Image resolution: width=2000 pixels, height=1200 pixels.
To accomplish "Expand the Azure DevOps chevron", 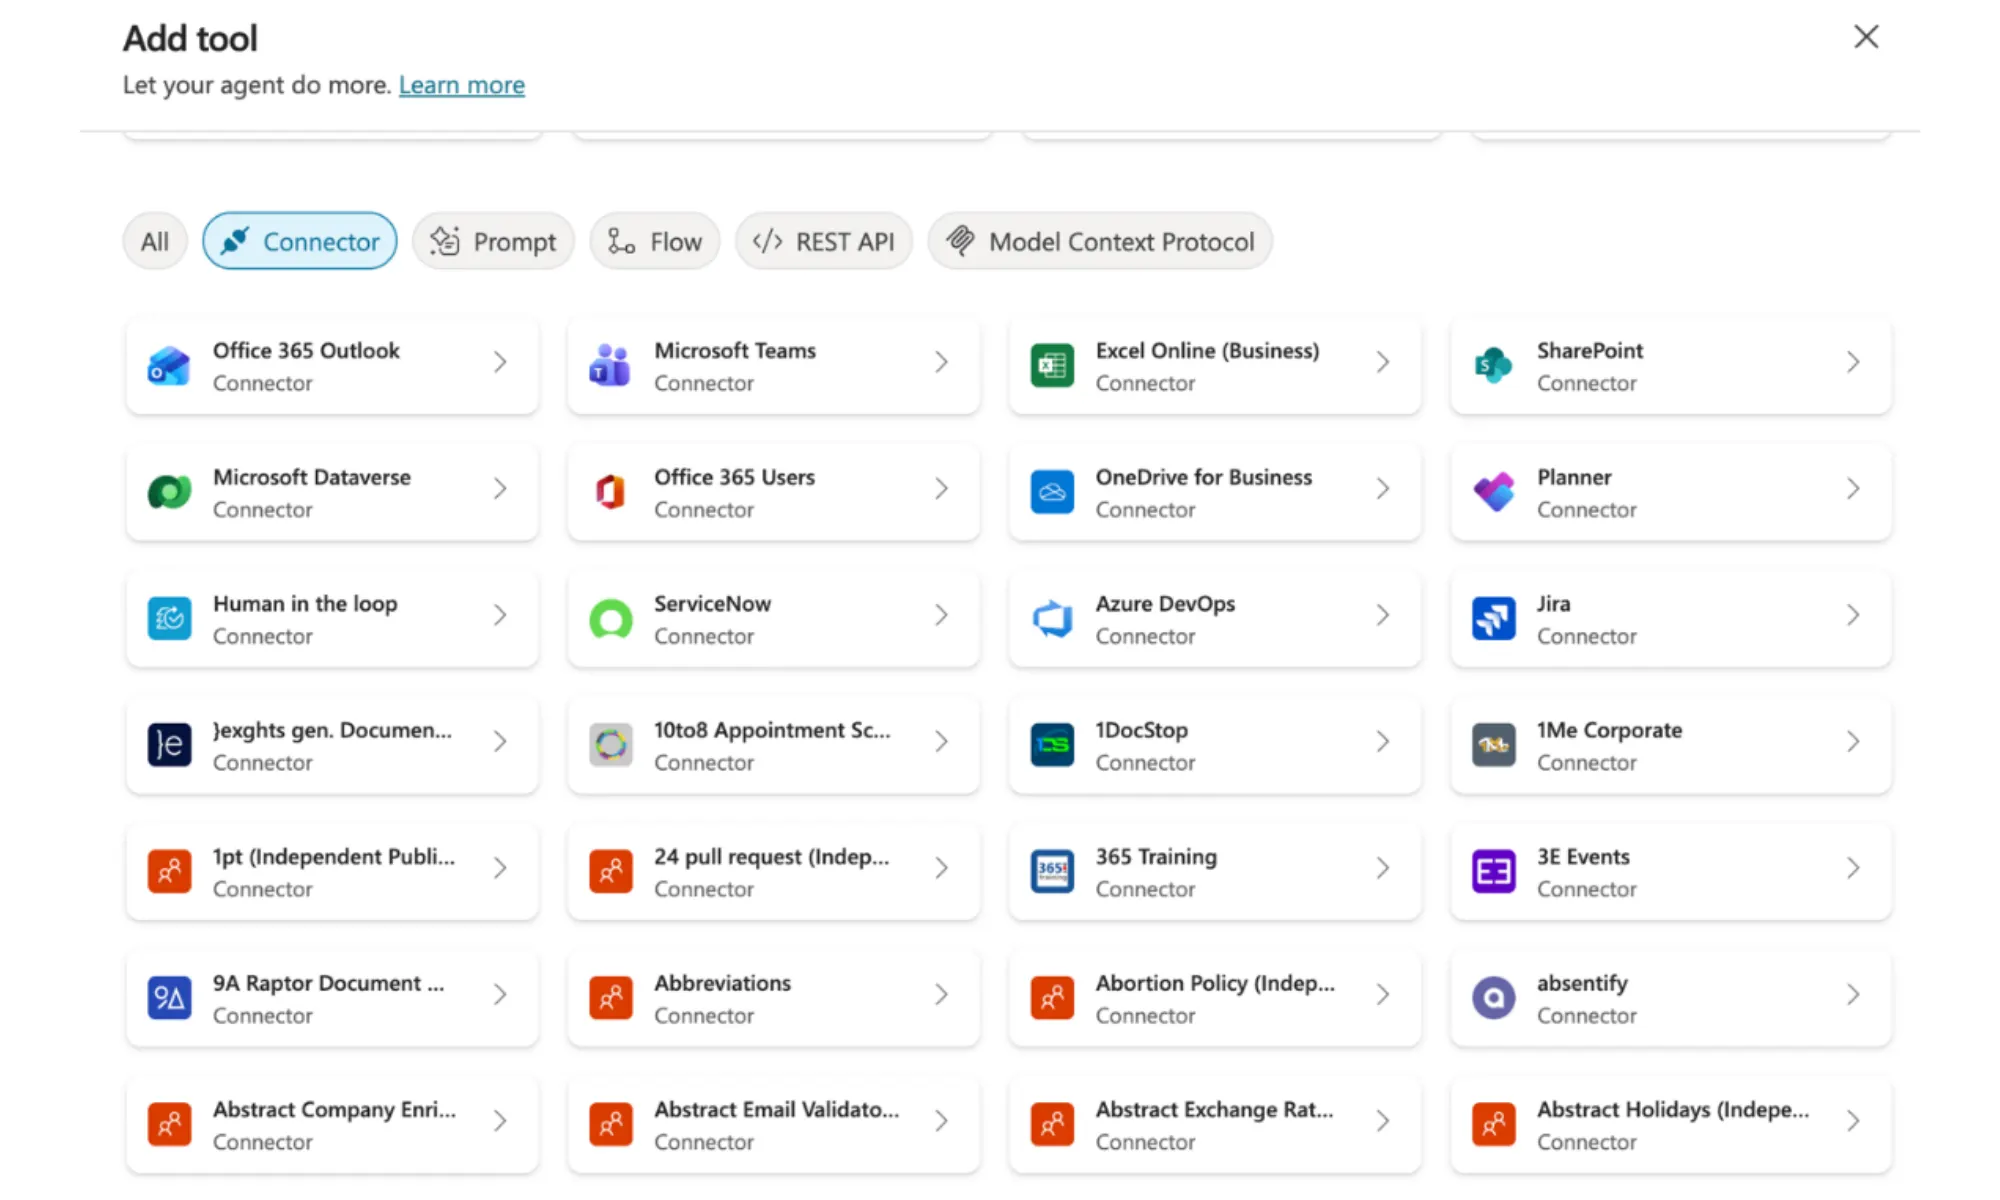I will (x=1383, y=615).
